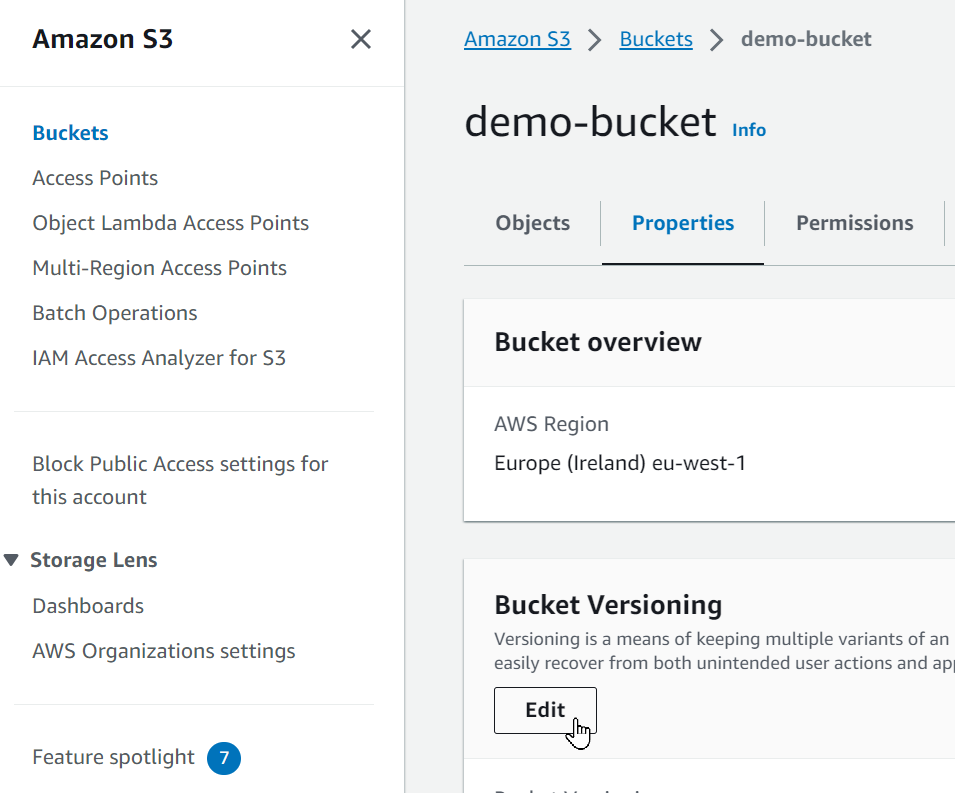
Task: Open the Info link beside demo-bucket
Action: tap(749, 130)
